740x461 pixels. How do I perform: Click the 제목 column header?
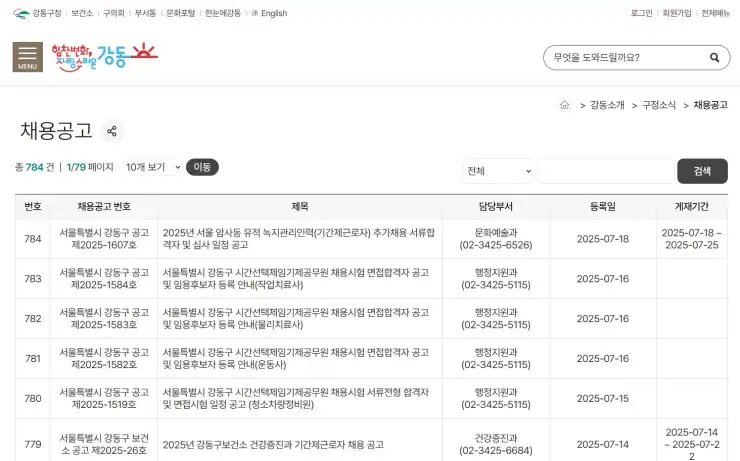pyautogui.click(x=300, y=206)
